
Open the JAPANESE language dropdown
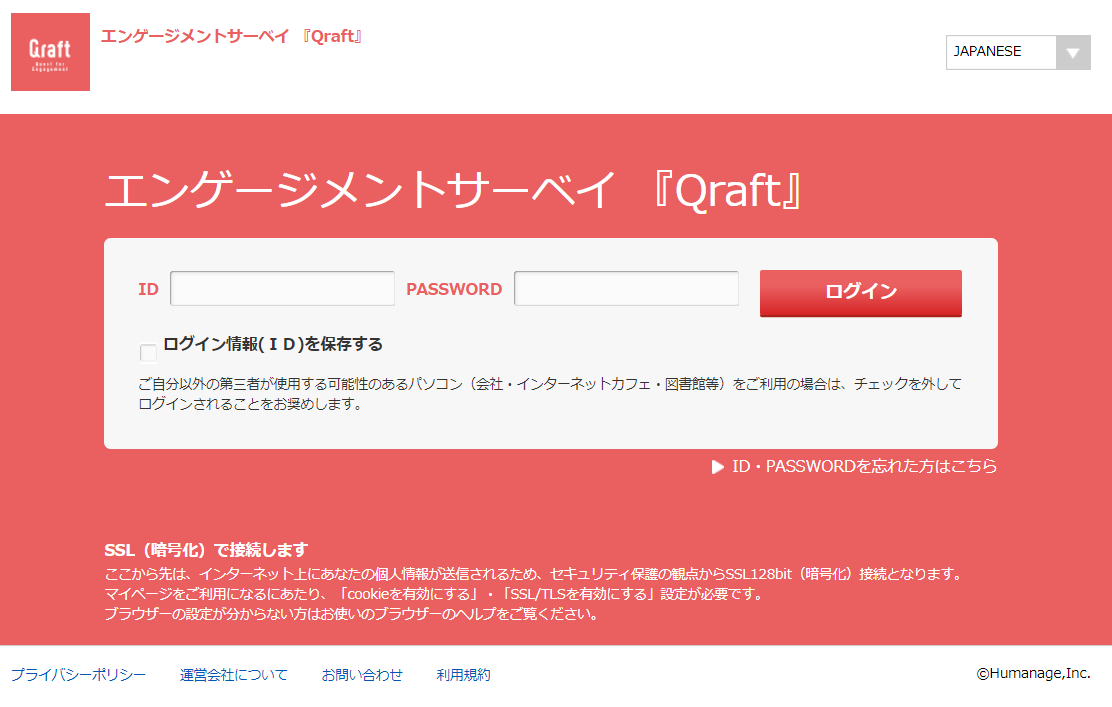click(x=1018, y=52)
